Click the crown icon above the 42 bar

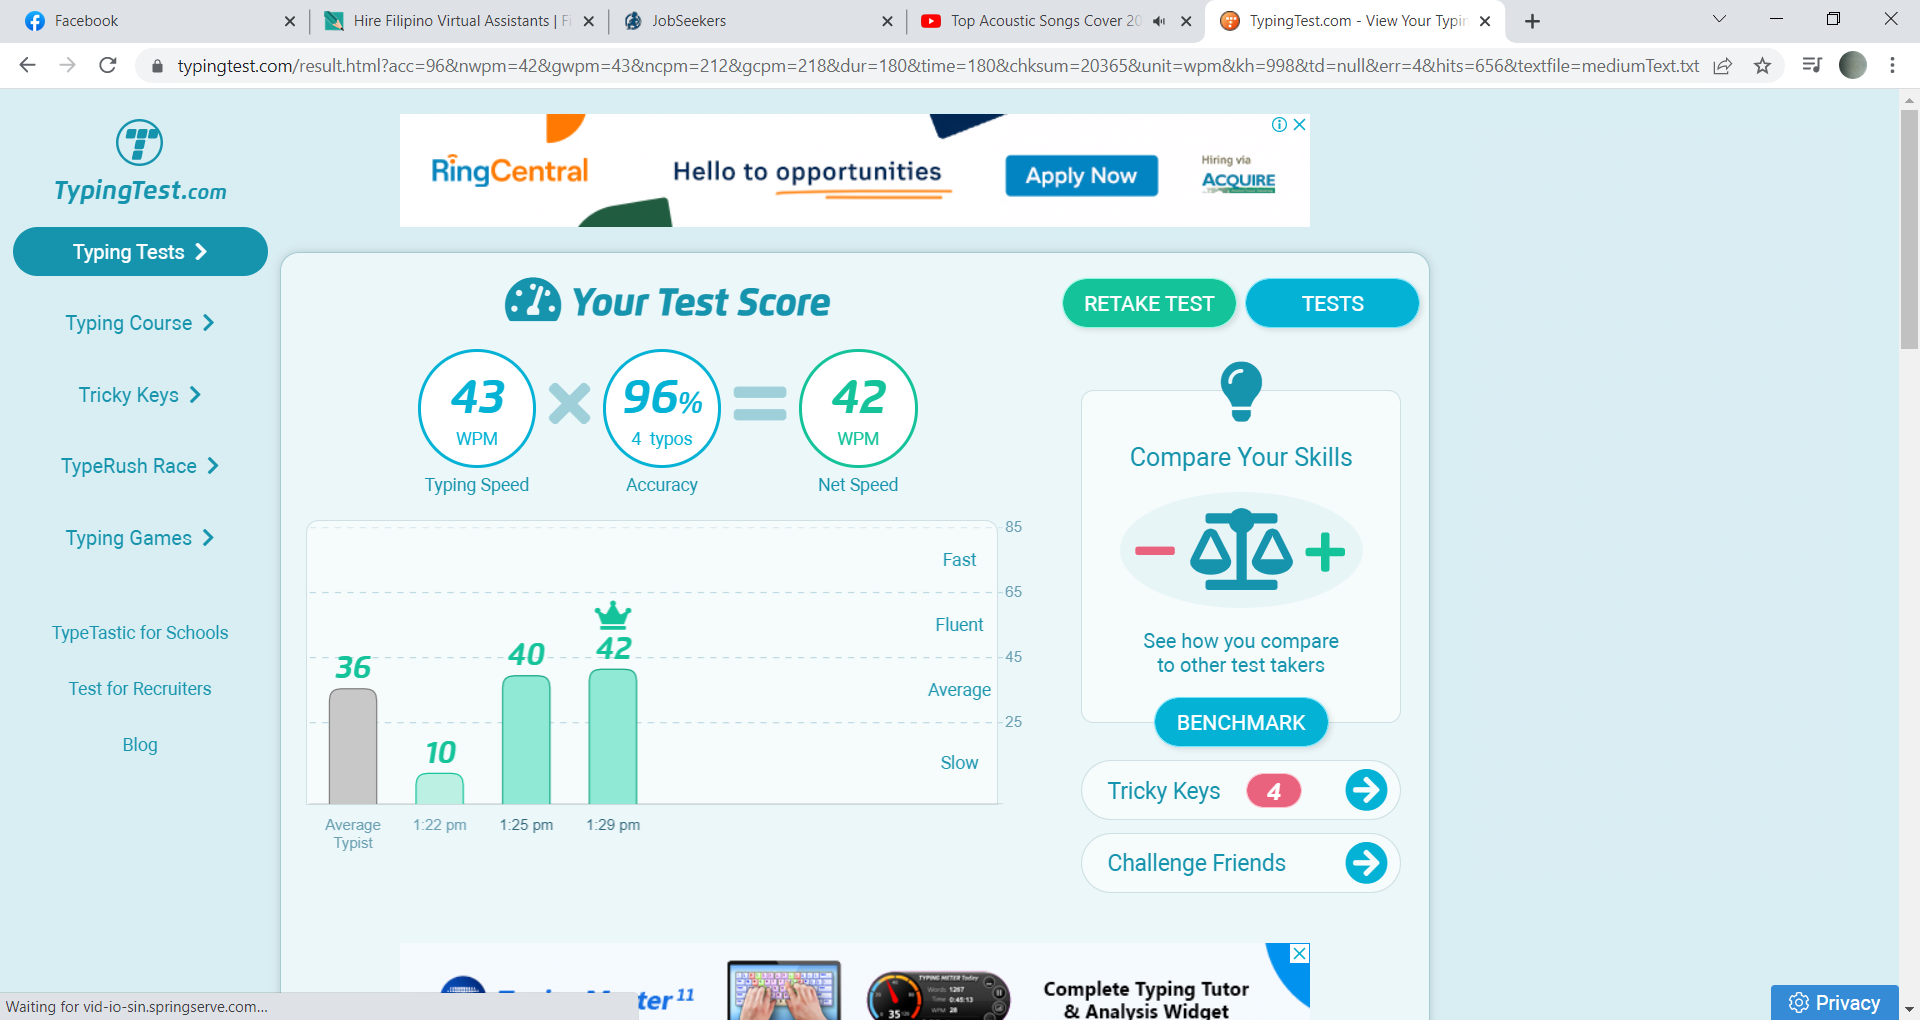613,613
